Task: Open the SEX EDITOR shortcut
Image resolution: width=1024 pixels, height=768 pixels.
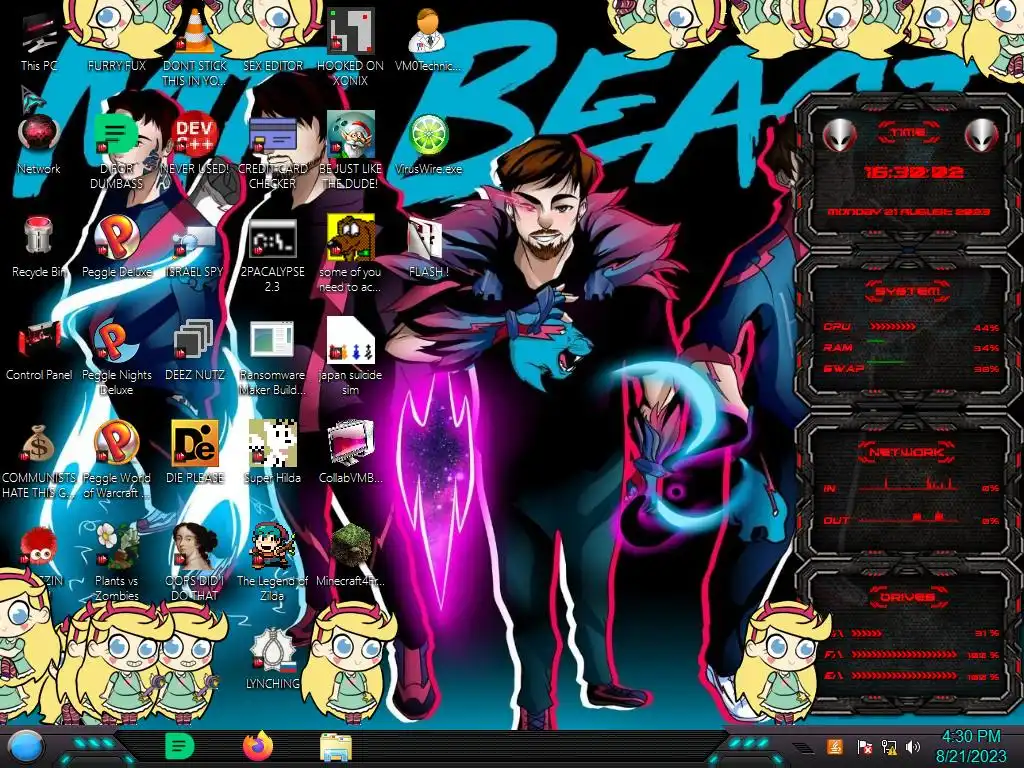Action: click(x=272, y=40)
